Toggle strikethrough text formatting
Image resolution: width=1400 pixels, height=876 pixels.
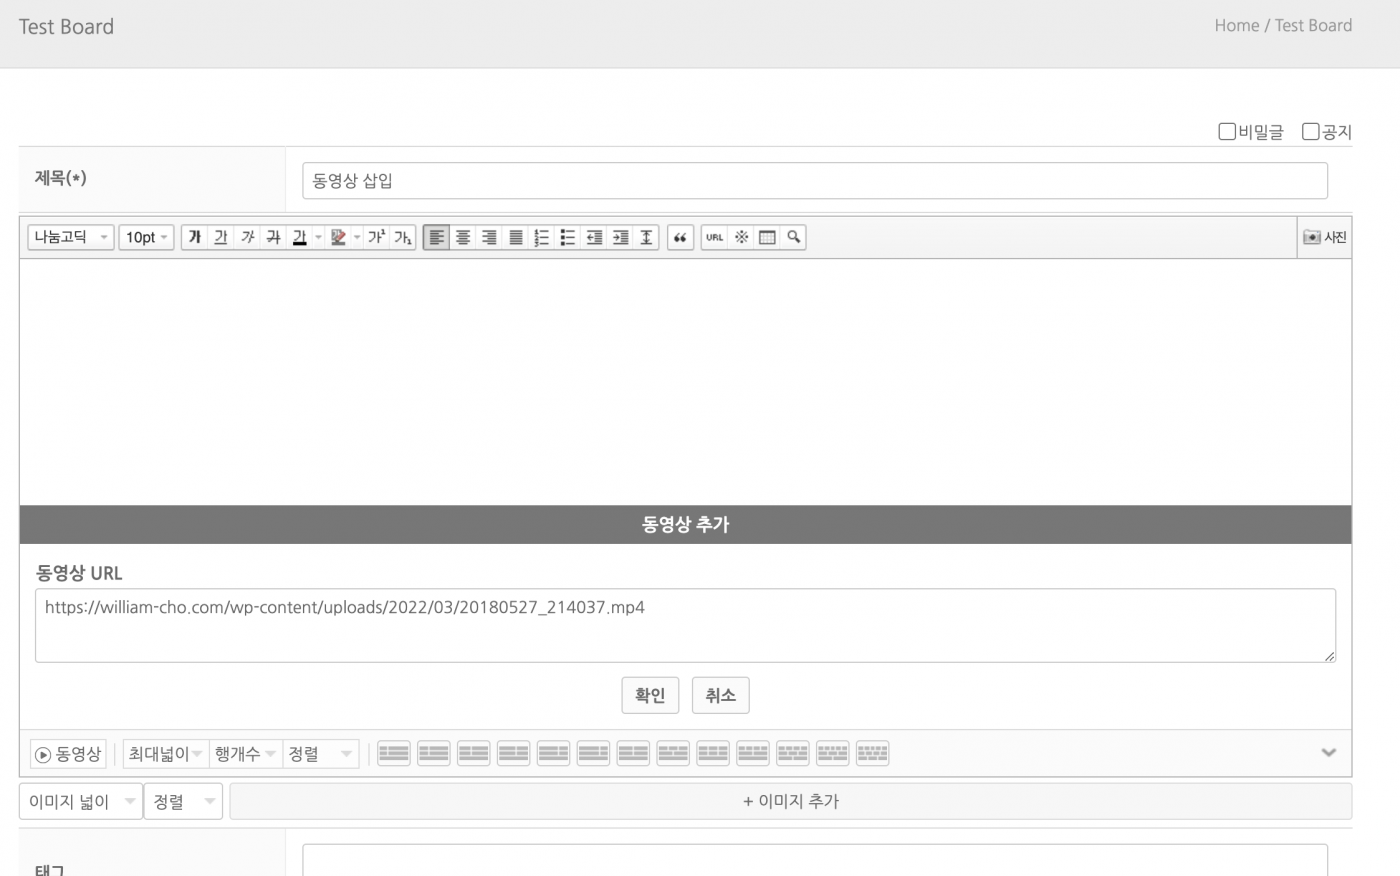[273, 237]
